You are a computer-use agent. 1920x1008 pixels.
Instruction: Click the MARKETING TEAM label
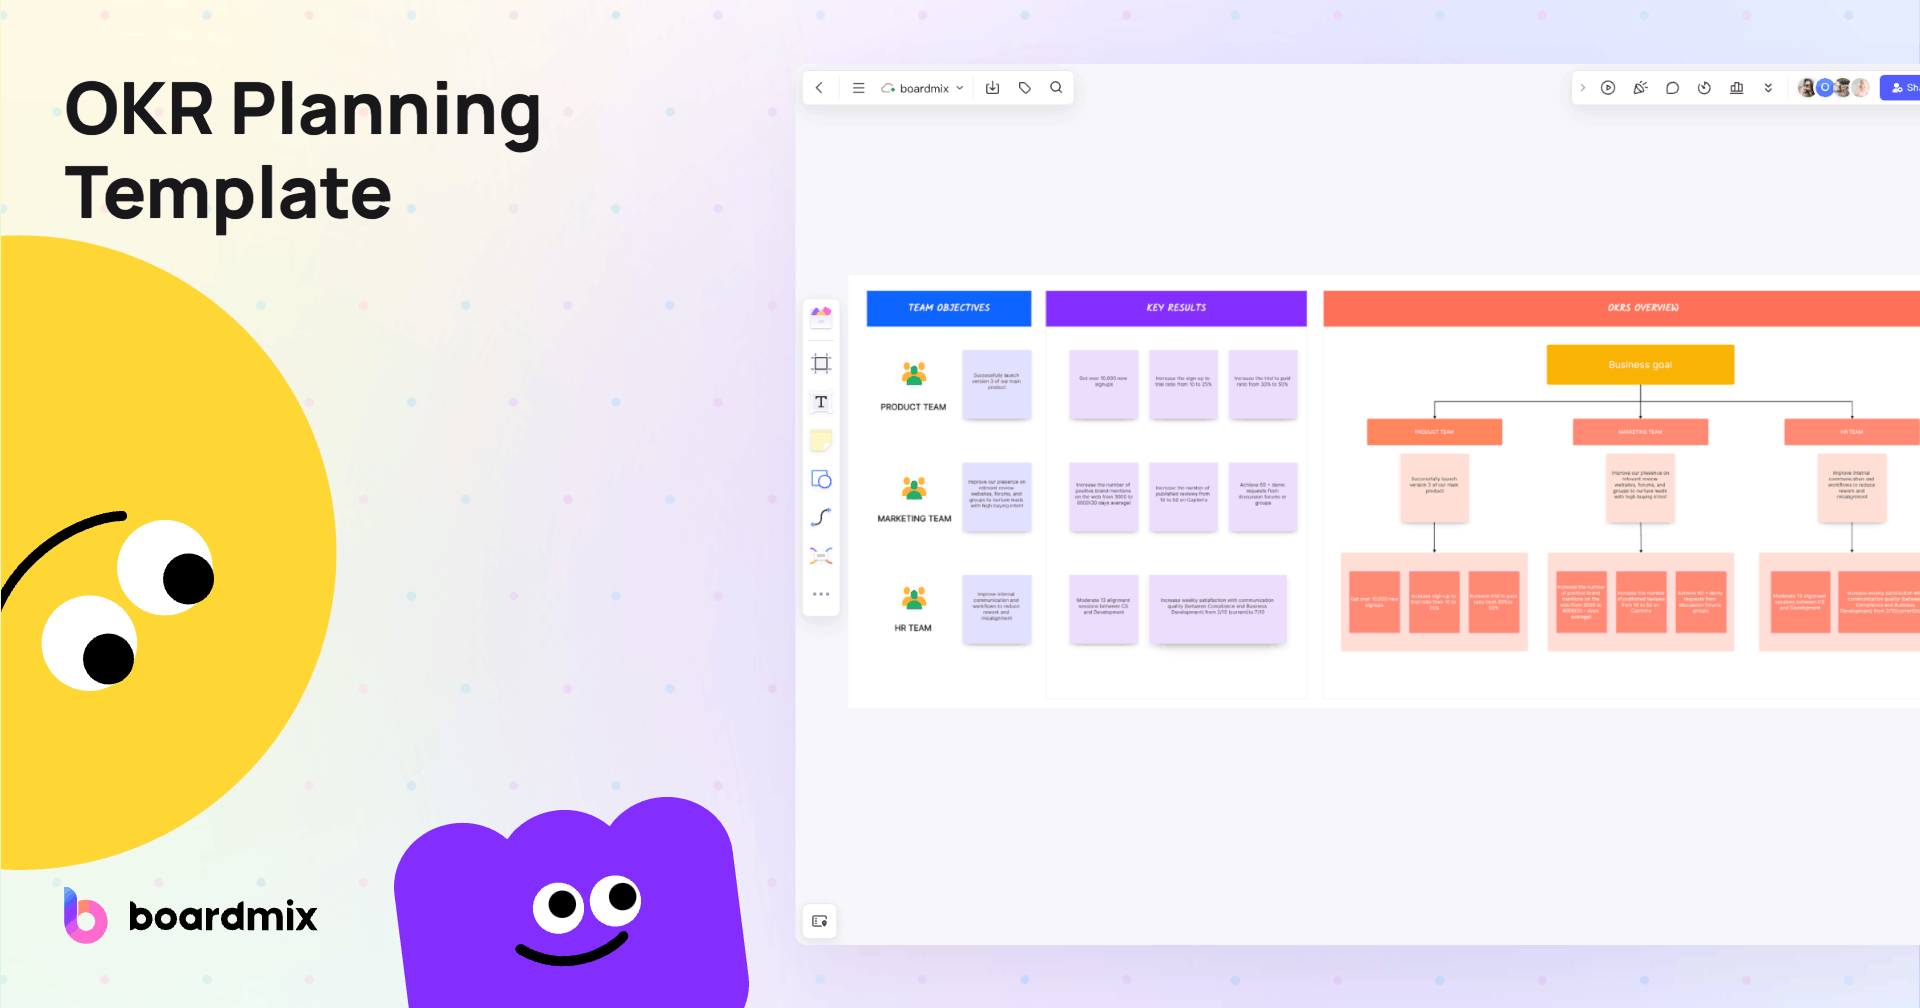click(x=914, y=519)
